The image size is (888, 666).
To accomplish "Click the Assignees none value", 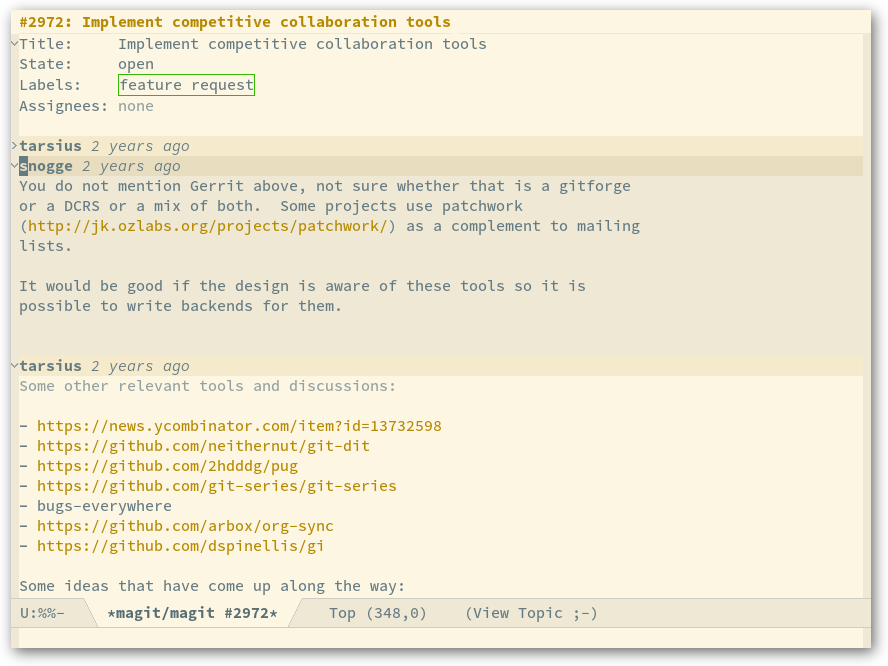I will click(136, 106).
